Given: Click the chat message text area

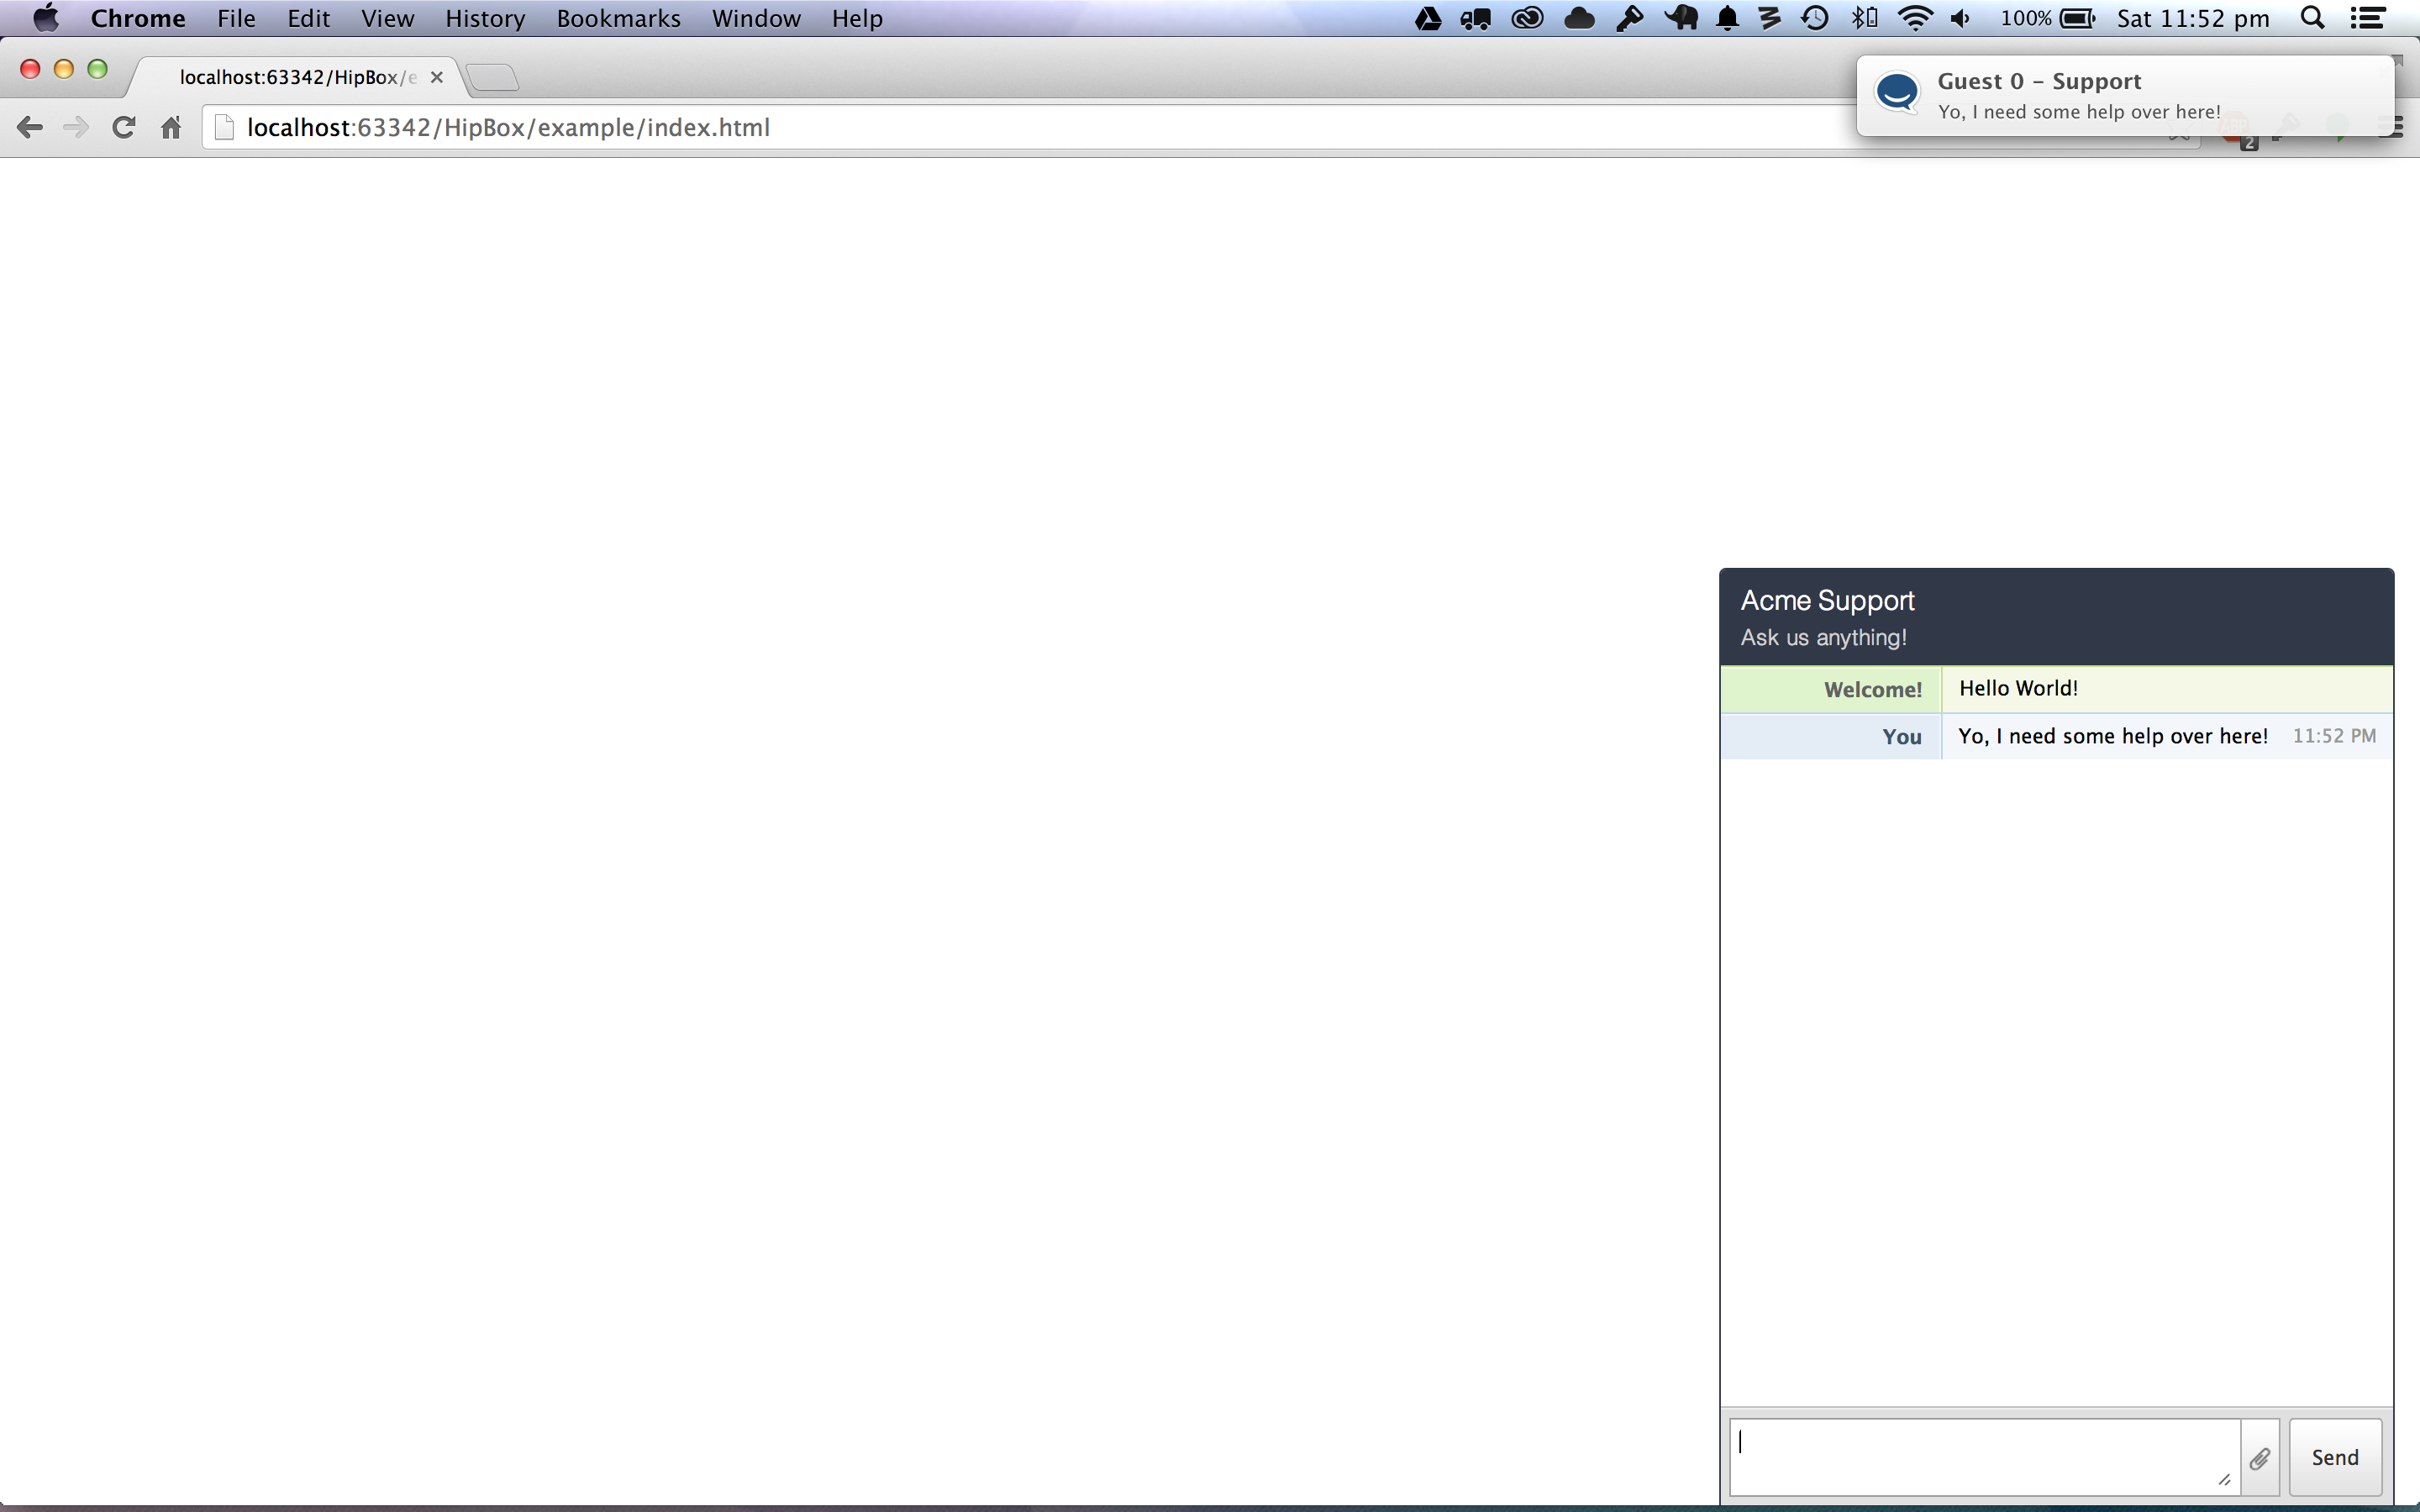Looking at the screenshot, I should point(1983,1456).
